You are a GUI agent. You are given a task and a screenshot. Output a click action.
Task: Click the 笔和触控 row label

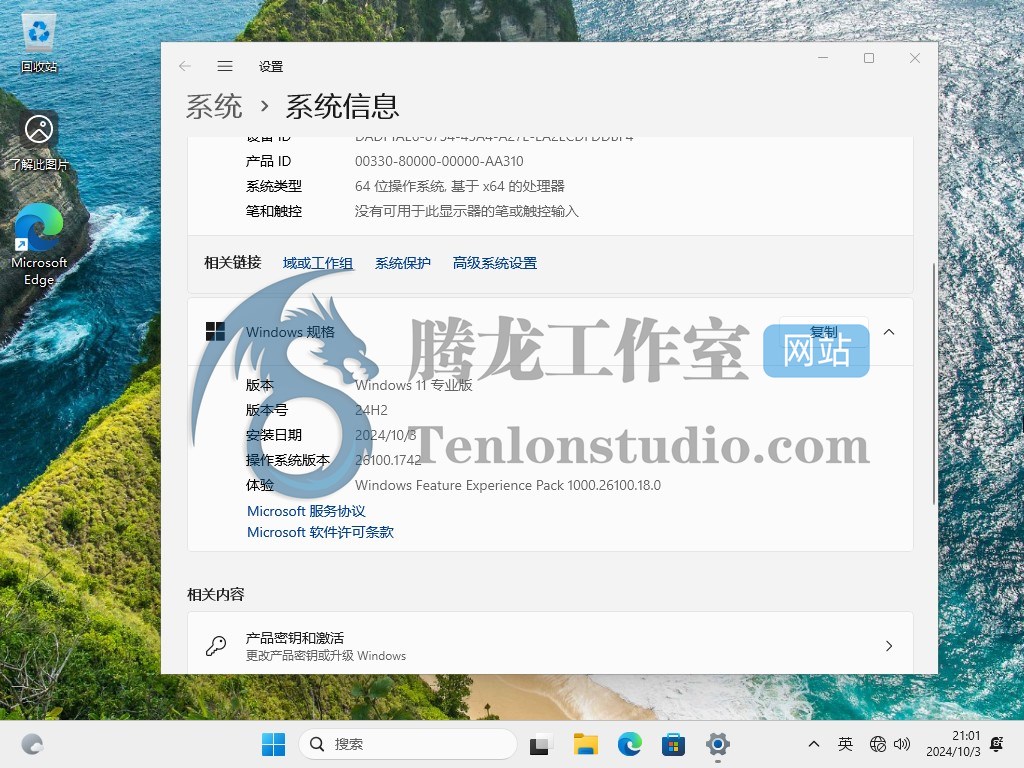point(274,211)
